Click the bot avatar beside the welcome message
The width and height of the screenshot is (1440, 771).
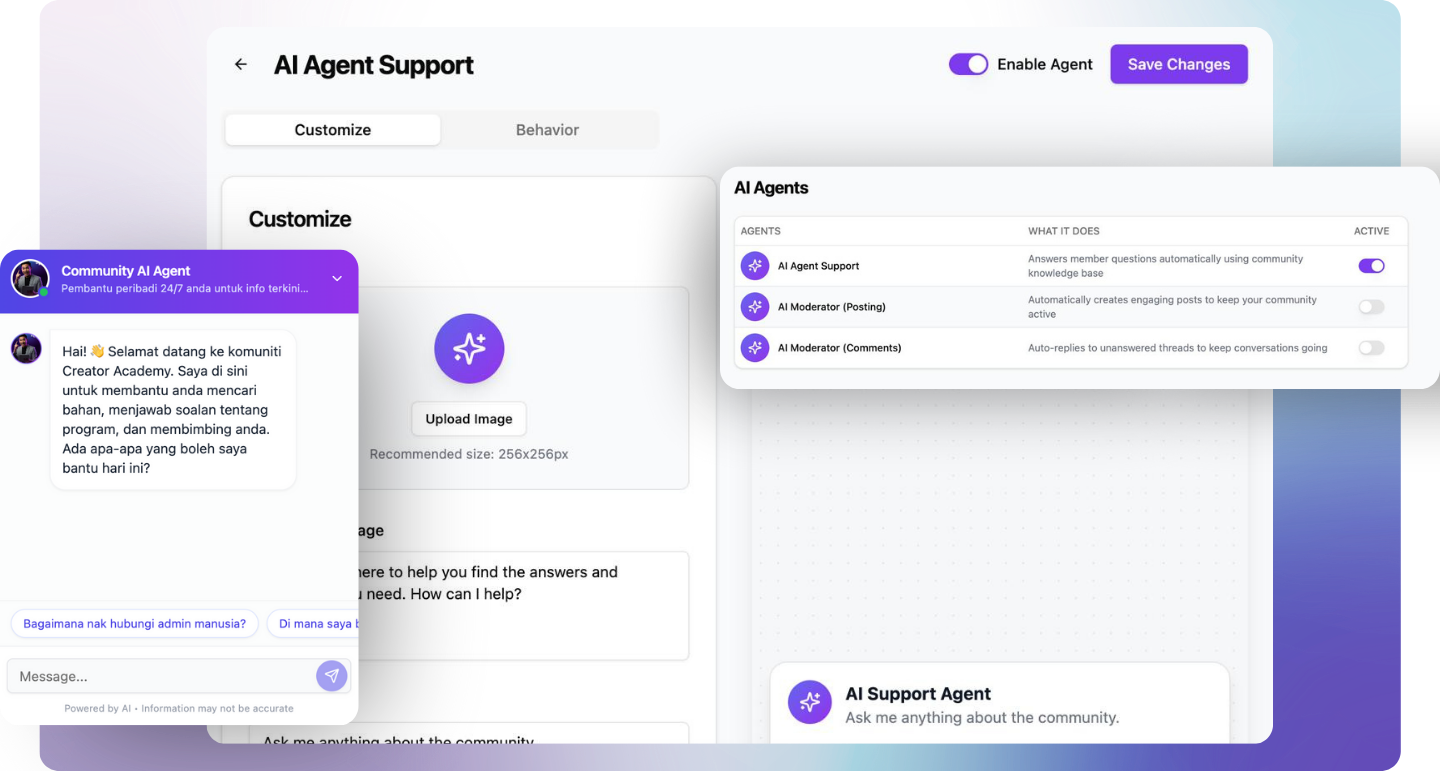[x=26, y=349]
